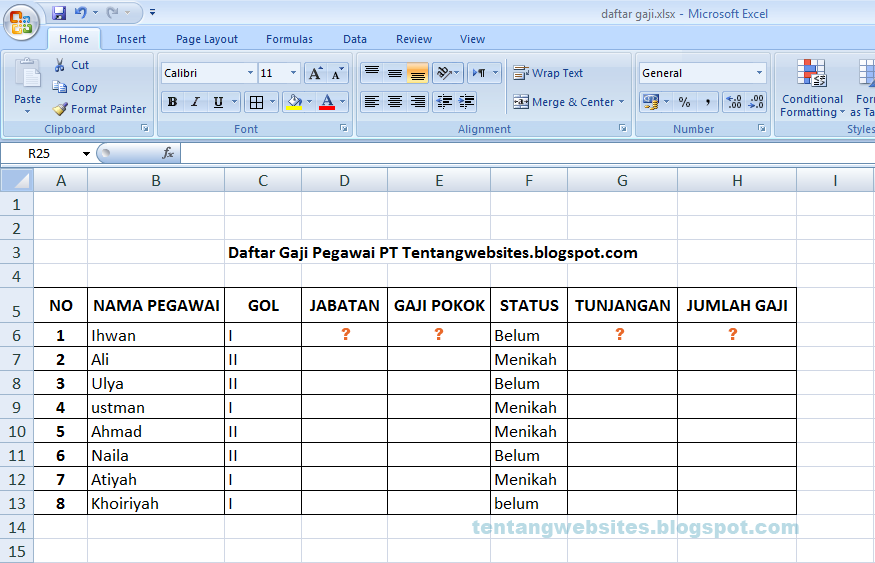This screenshot has width=875, height=563.
Task: Open the Alignment dialog launcher
Action: tap(623, 128)
